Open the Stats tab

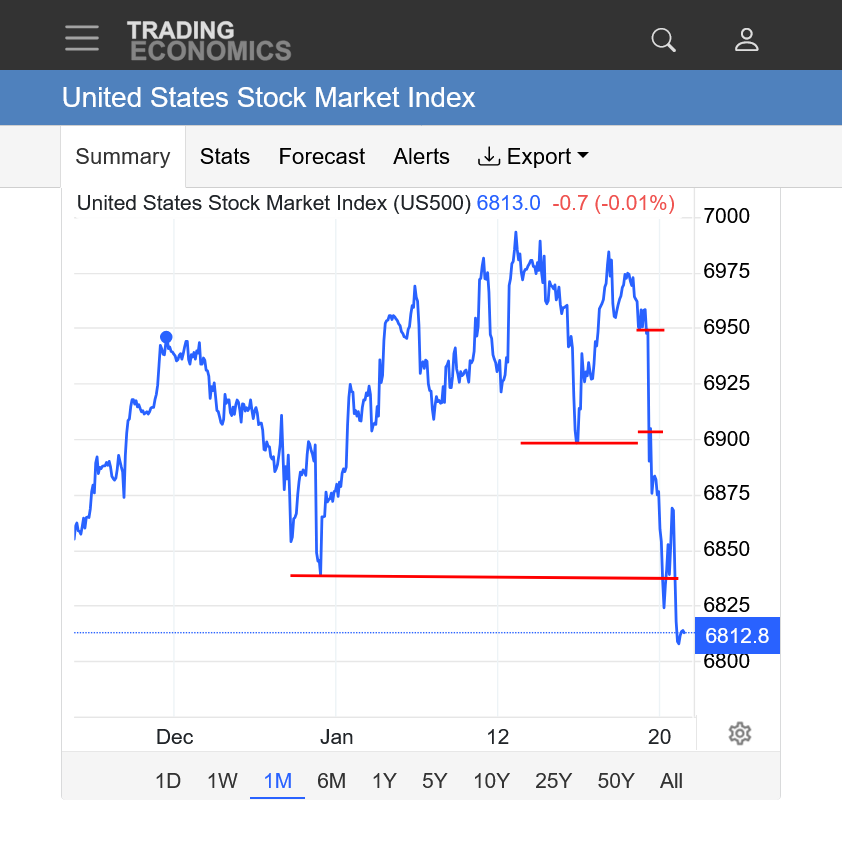click(x=225, y=157)
